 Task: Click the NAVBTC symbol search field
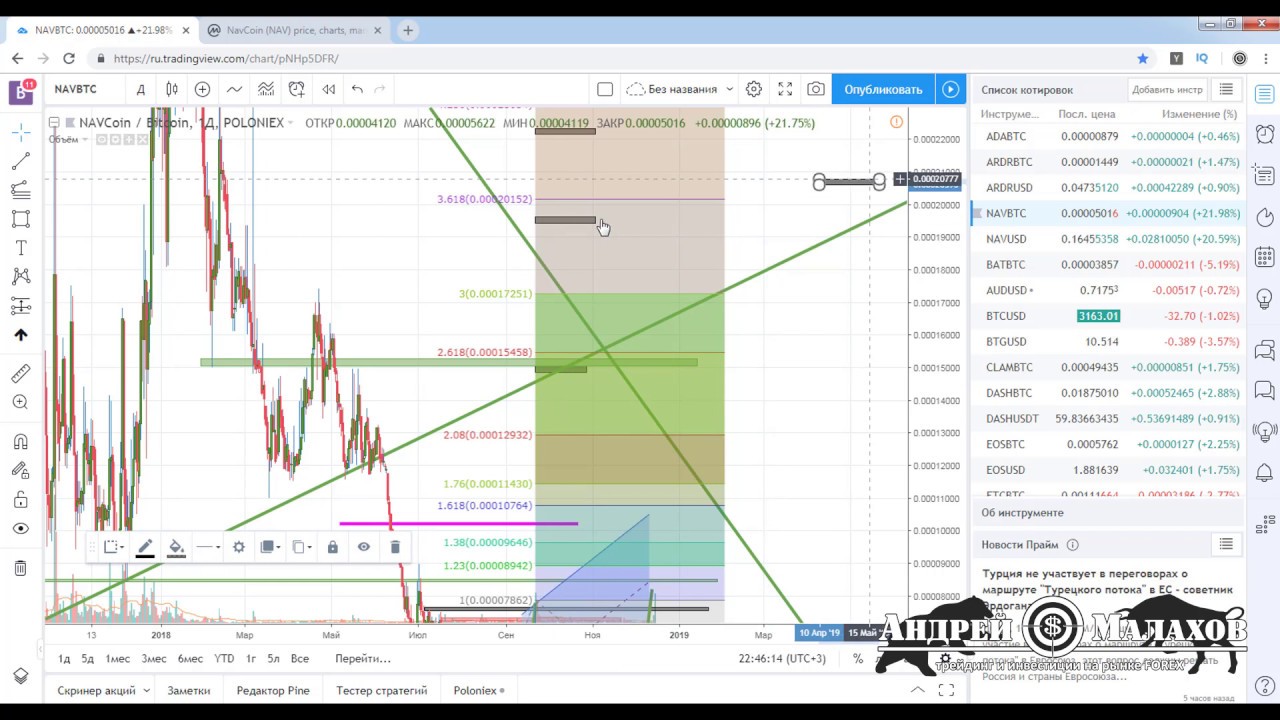[x=85, y=89]
